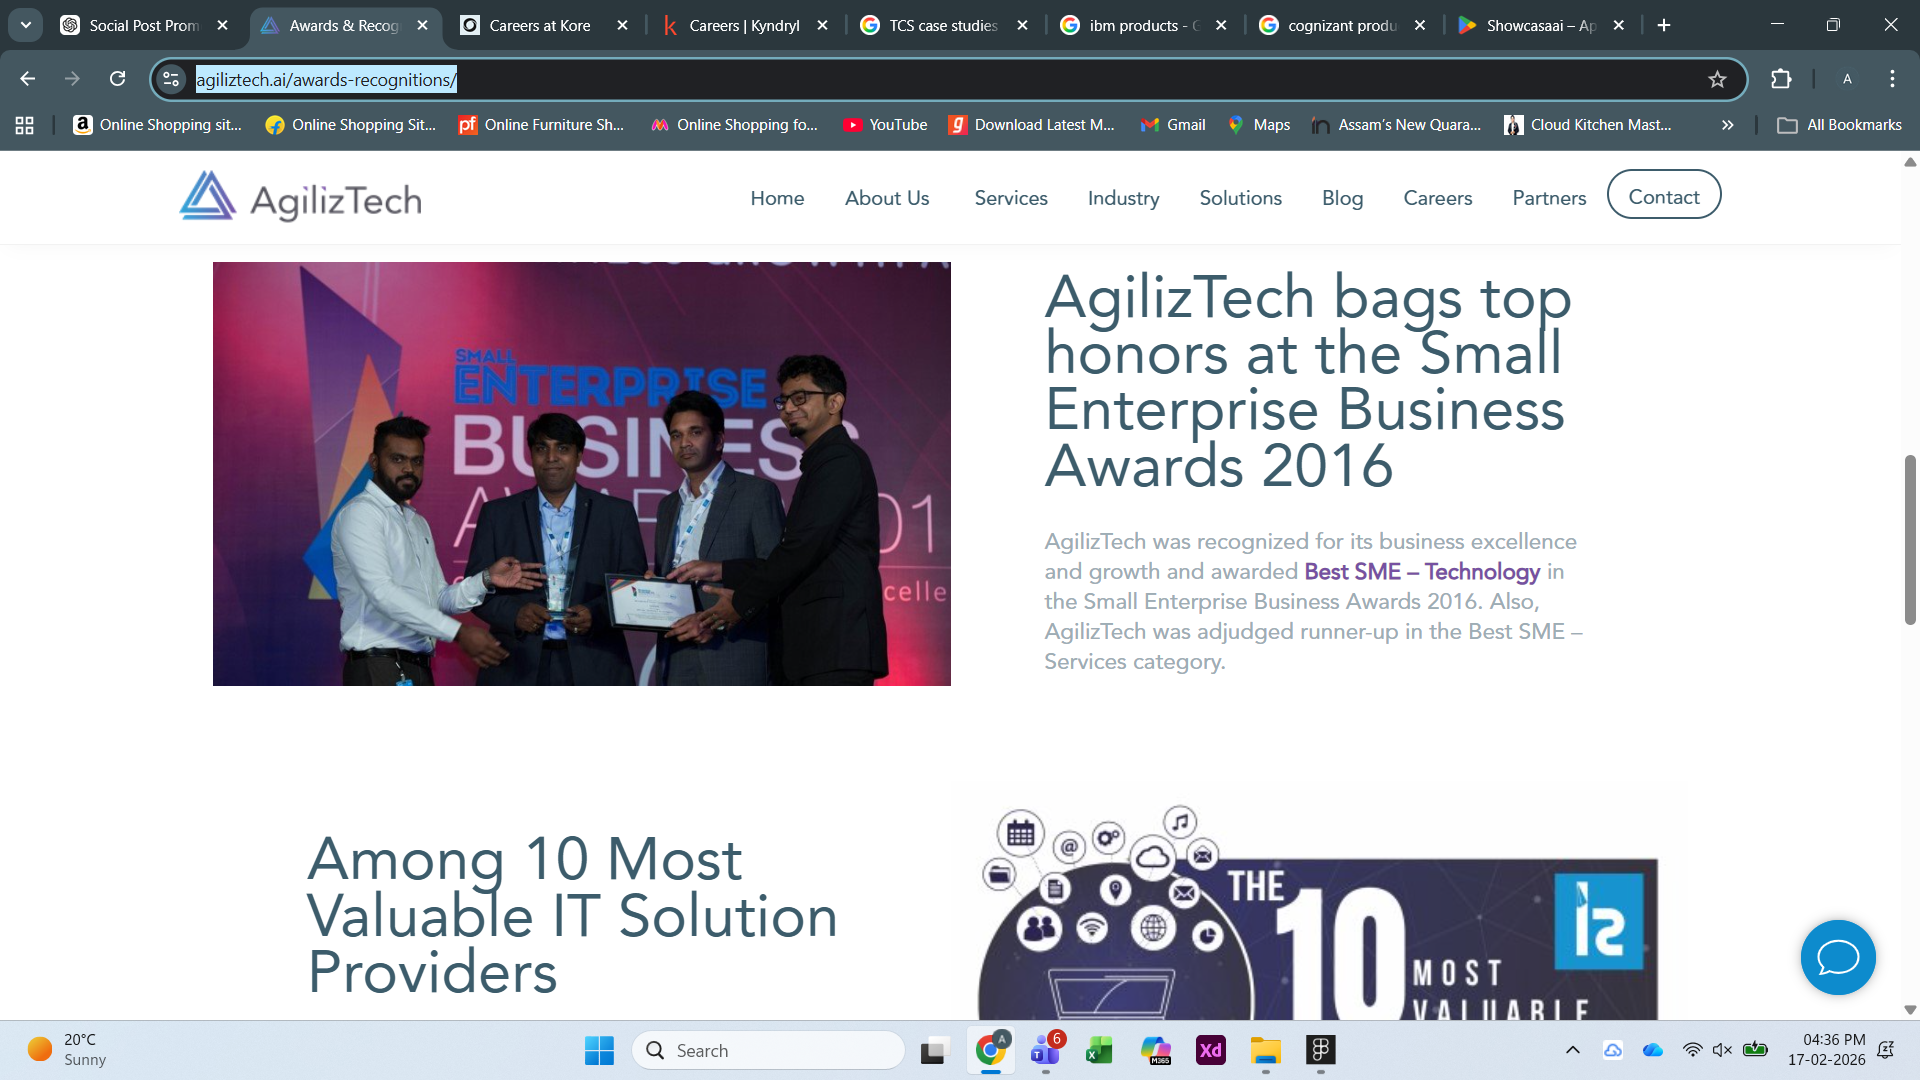Launch Adobe XD from the taskbar

tap(1211, 1050)
